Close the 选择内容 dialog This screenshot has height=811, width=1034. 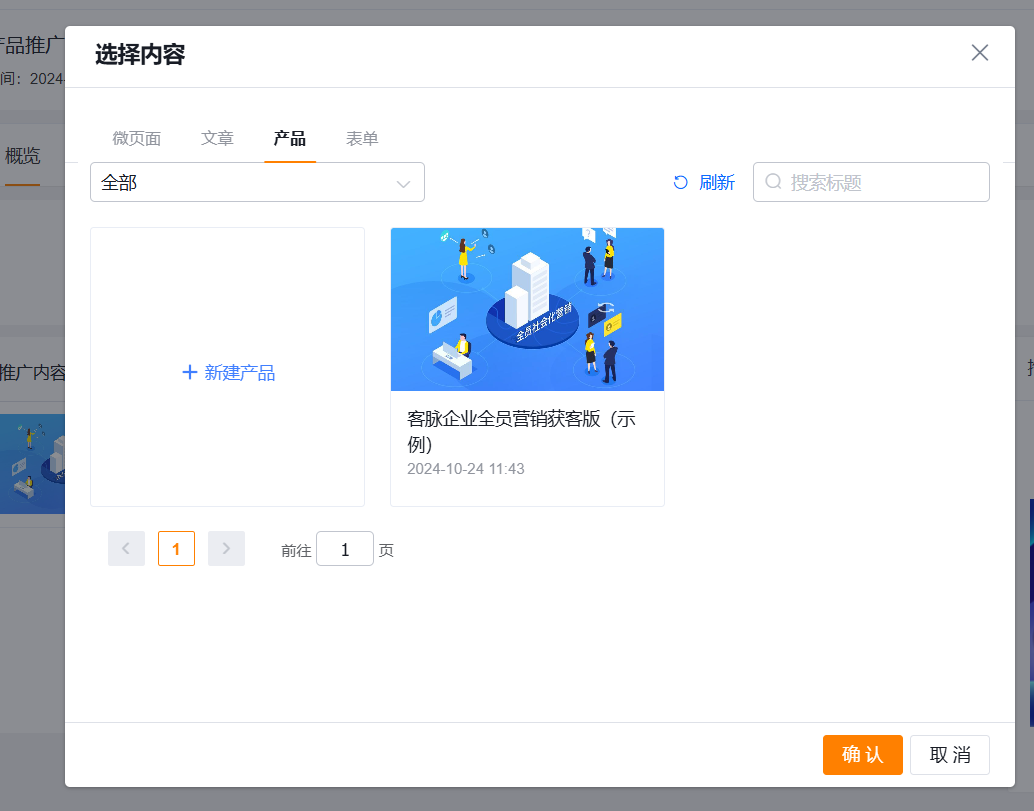(x=979, y=53)
